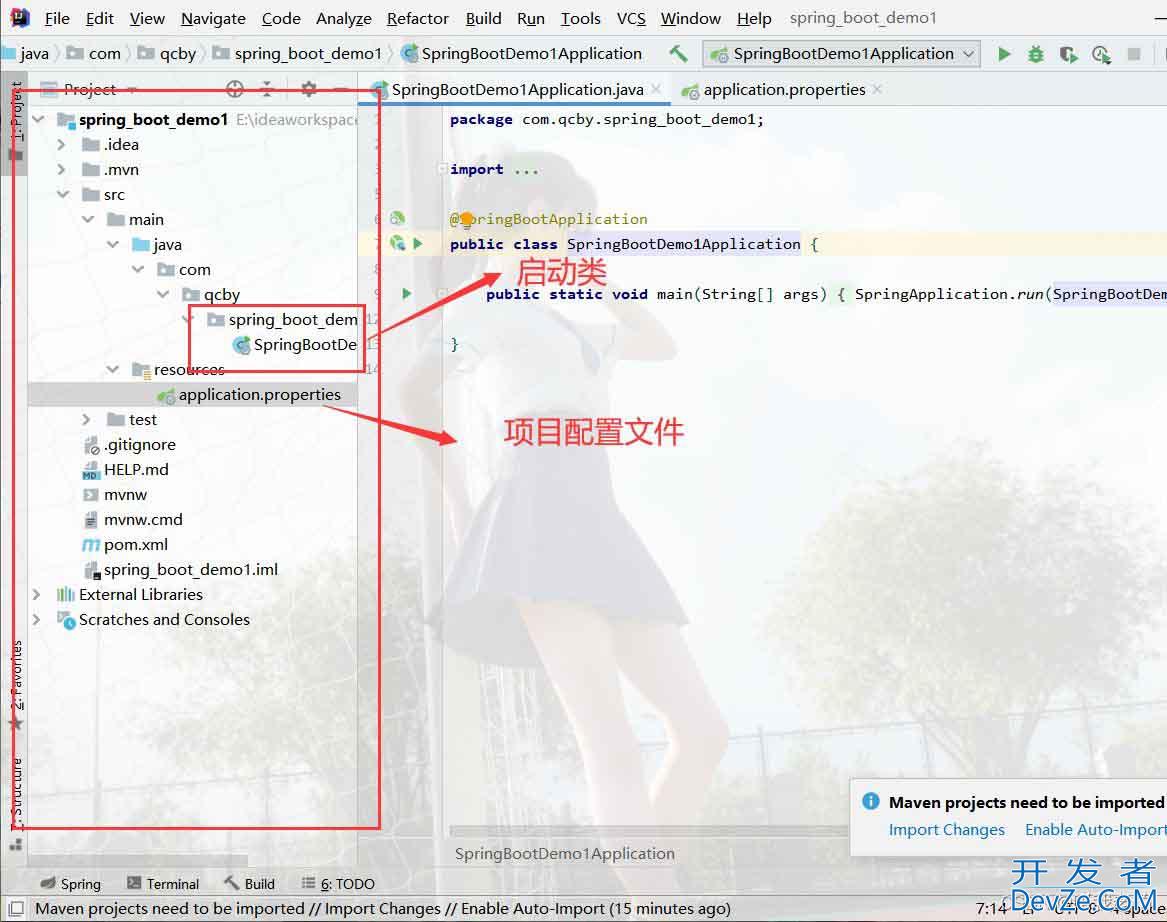Close SpringBootDemo1Application.java tab
1167x922 pixels.
click(656, 89)
